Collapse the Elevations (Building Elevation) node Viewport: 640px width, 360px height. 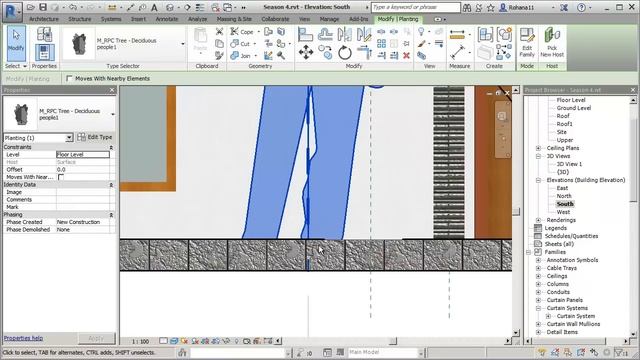(538, 180)
